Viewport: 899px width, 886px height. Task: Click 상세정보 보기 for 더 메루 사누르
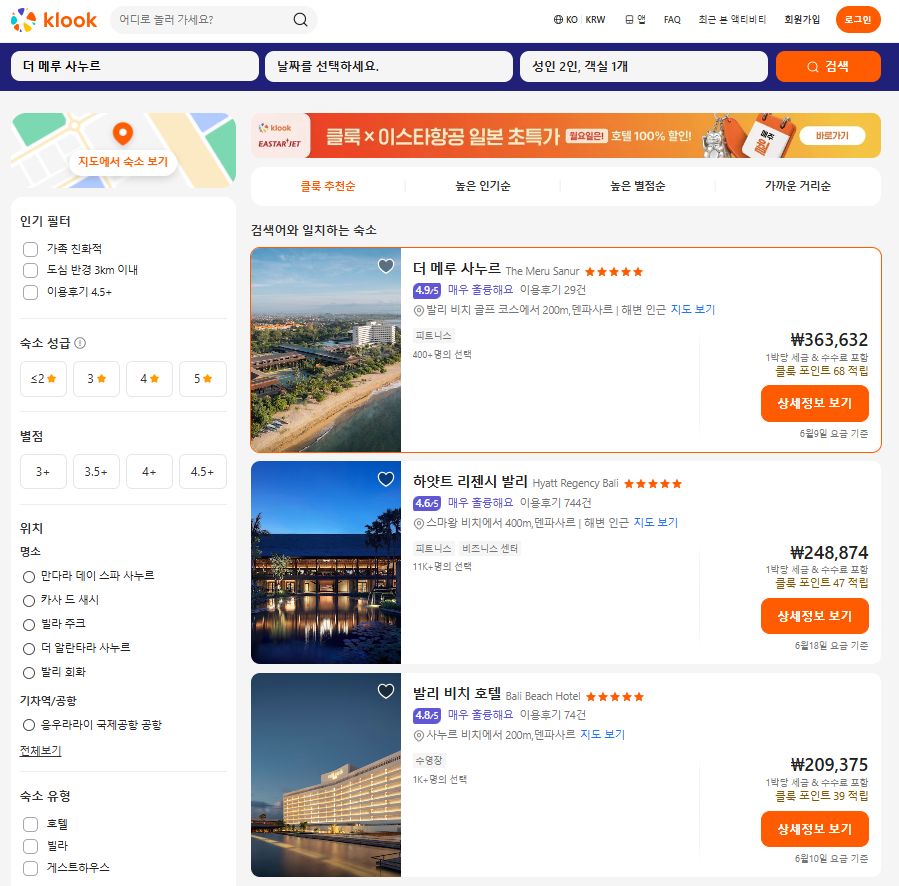pyautogui.click(x=815, y=403)
